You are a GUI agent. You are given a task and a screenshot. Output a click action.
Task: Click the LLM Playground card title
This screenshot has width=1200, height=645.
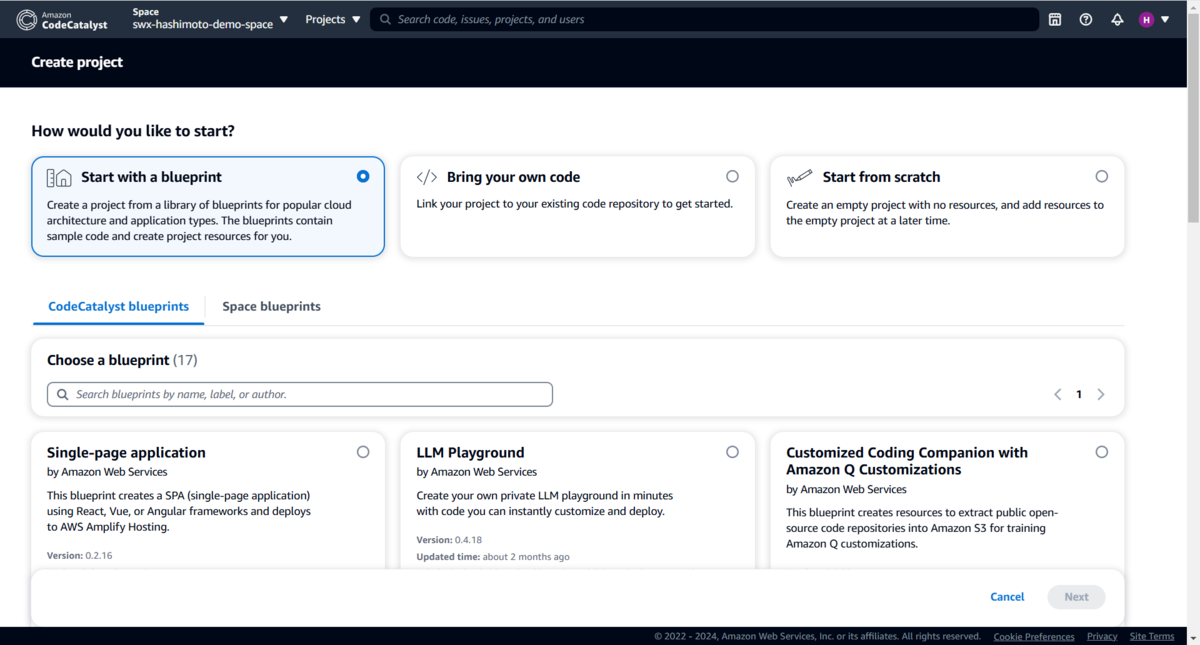click(x=470, y=452)
